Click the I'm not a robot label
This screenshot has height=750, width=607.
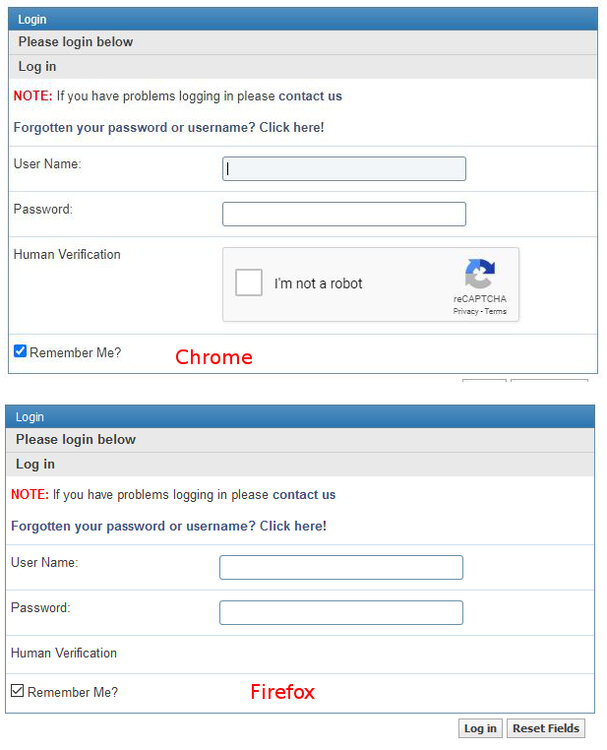pos(318,284)
